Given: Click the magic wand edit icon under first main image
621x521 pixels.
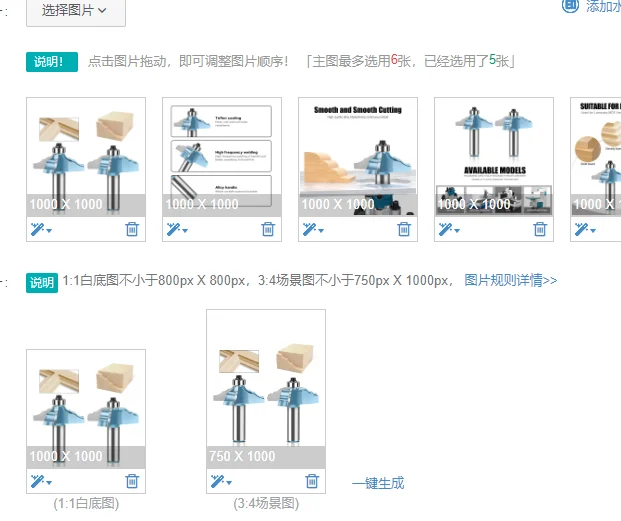Looking at the screenshot, I should (37, 229).
